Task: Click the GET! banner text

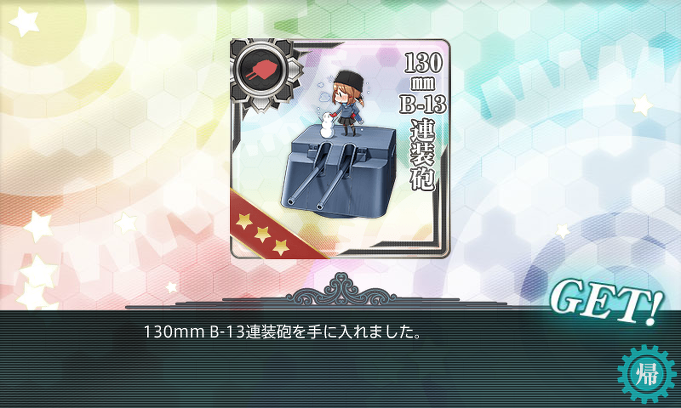Action: click(607, 302)
